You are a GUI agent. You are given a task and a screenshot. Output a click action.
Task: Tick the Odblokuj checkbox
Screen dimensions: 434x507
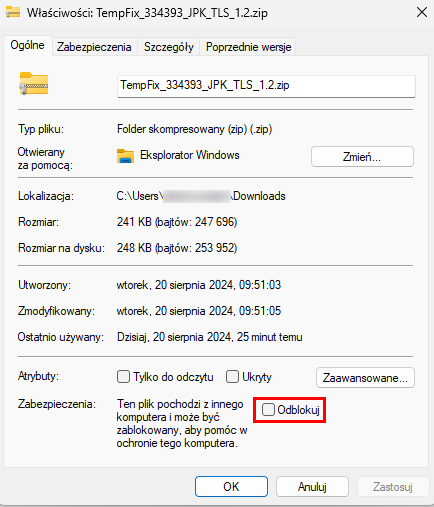tap(268, 410)
